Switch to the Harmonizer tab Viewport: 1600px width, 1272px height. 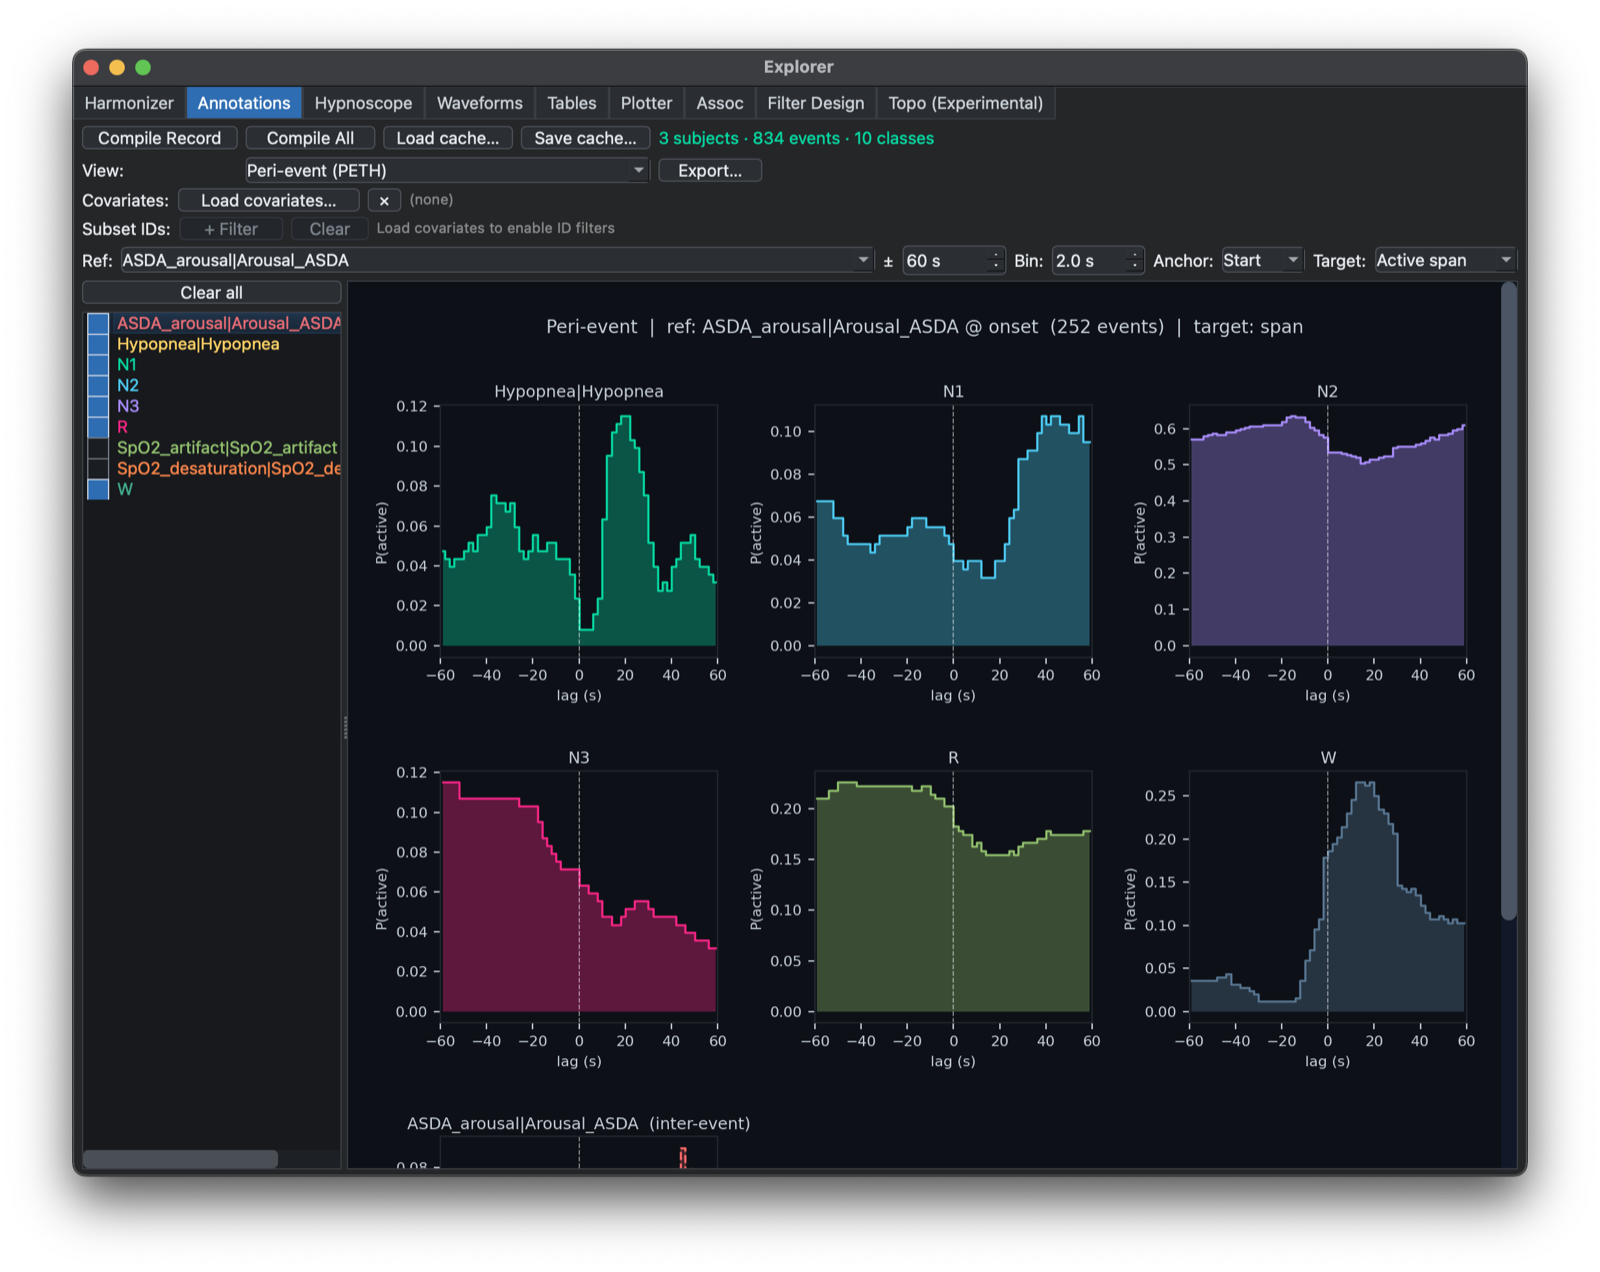129,103
